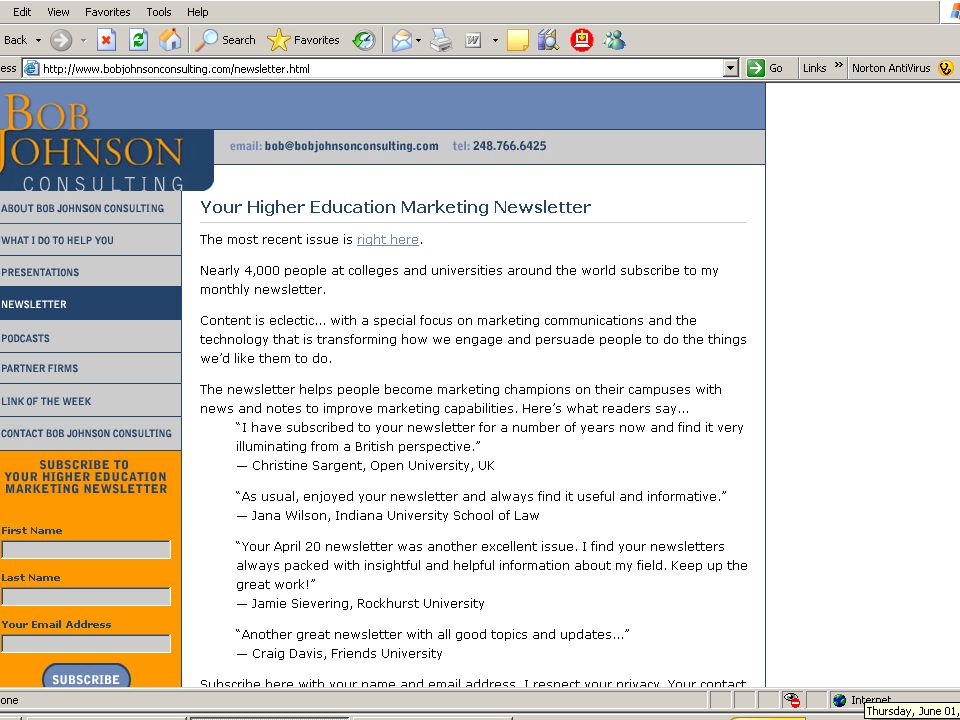The image size is (960, 720).
Task: Open the Favorites star in the toolbar
Action: coord(303,40)
